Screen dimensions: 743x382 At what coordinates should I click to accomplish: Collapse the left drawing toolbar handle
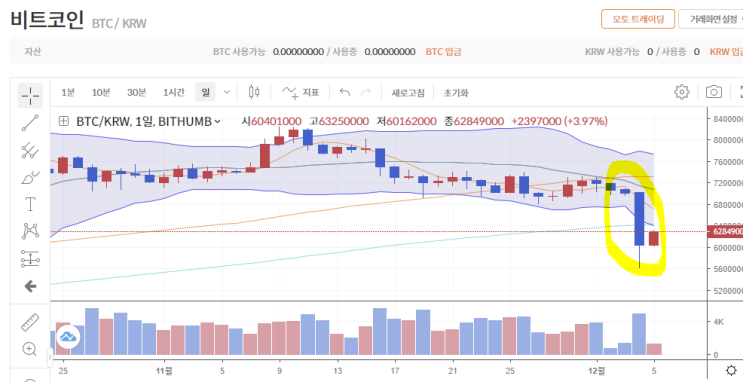[50, 358]
